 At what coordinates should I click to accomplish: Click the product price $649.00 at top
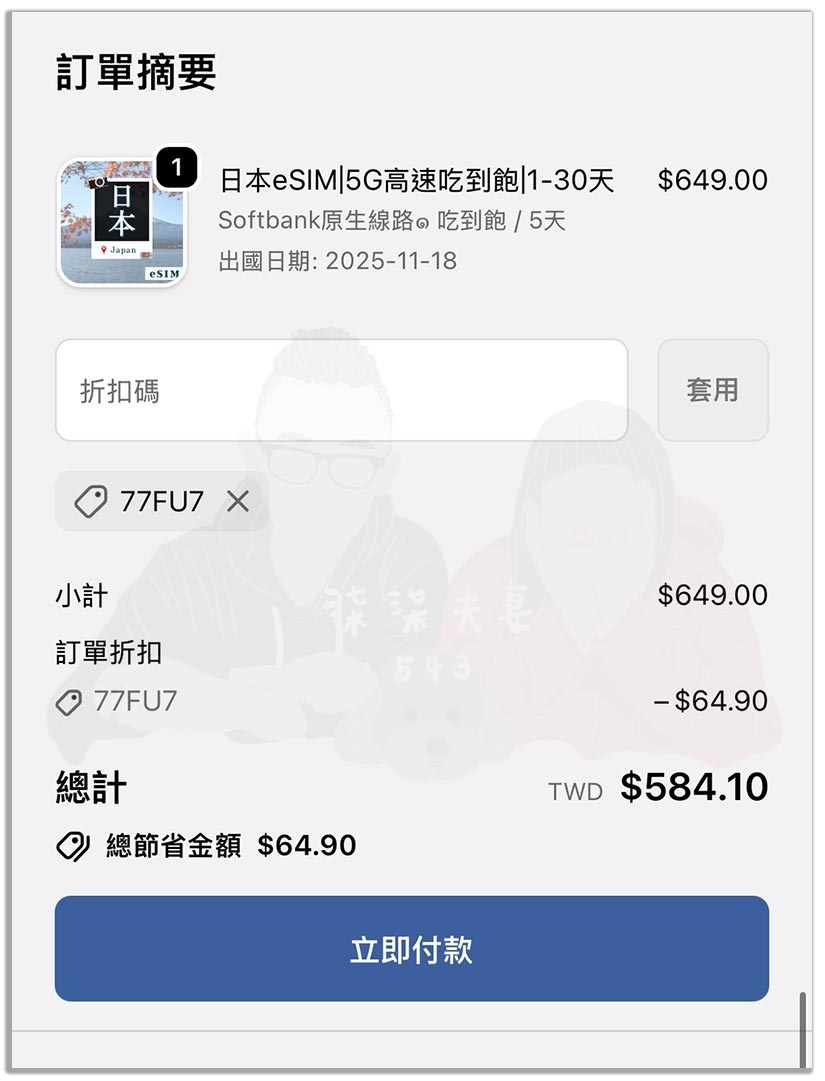pos(713,180)
